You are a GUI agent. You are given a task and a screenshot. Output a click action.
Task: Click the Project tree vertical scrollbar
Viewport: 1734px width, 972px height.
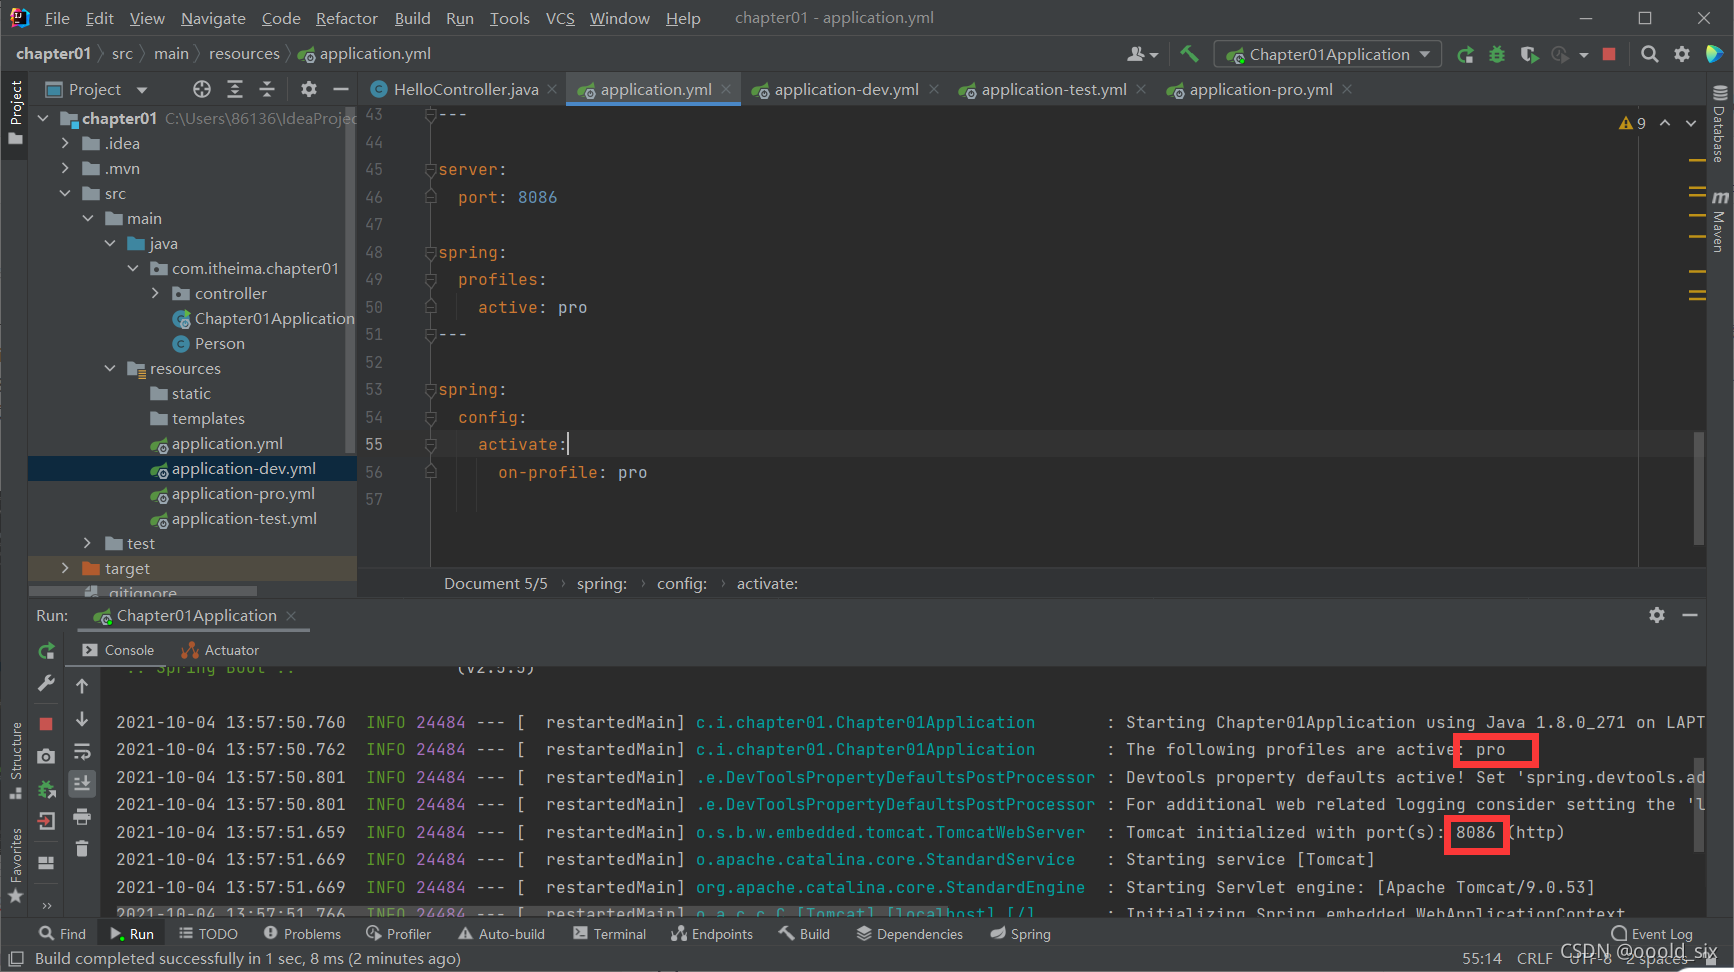point(350,280)
